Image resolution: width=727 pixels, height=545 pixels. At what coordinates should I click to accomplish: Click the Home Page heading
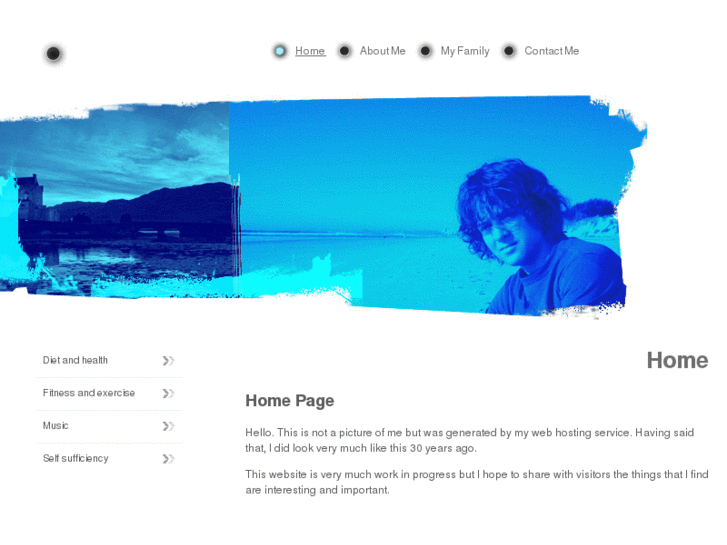pyautogui.click(x=290, y=401)
